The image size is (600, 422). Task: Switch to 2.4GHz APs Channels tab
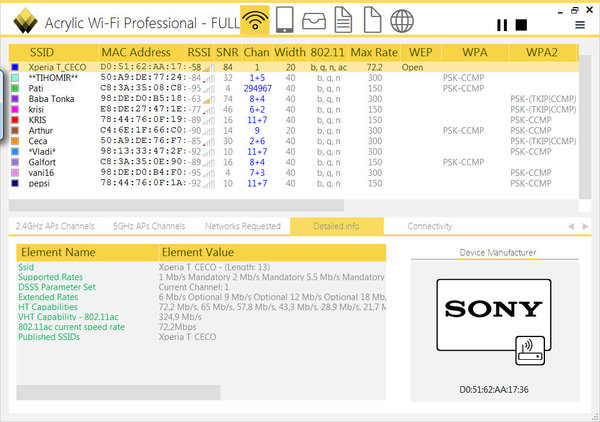[55, 226]
